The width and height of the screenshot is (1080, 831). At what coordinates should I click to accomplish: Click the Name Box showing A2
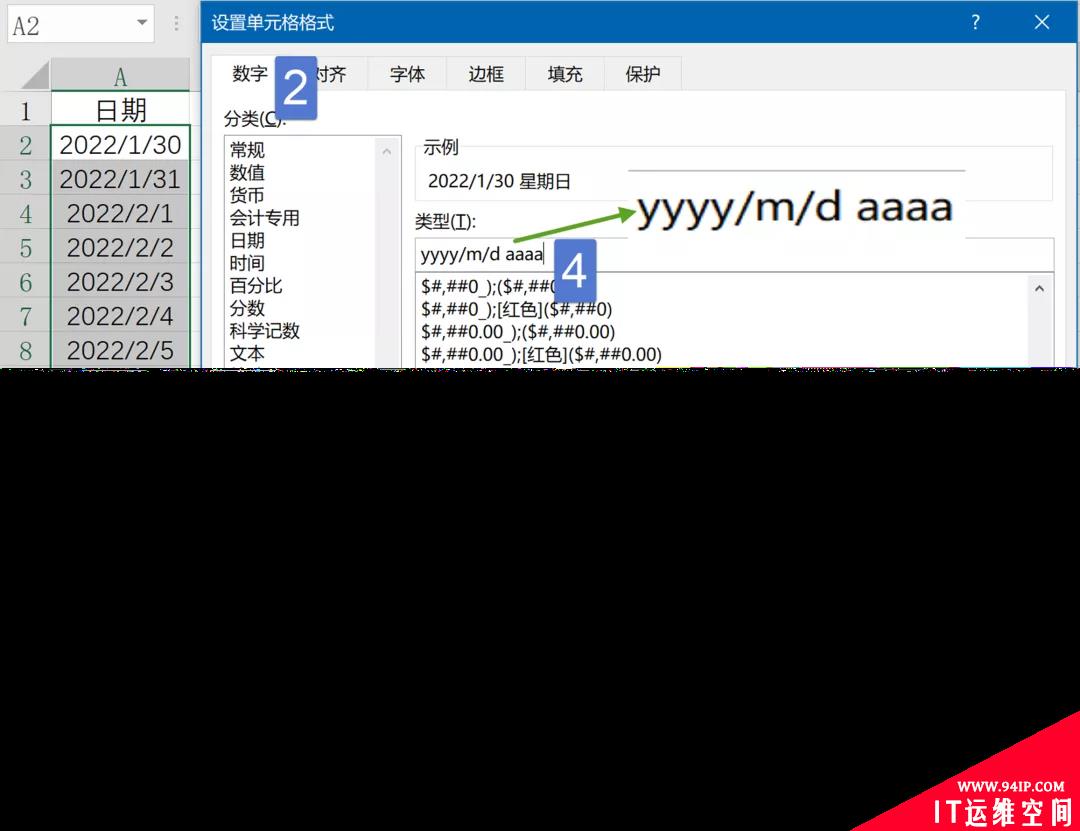click(81, 25)
